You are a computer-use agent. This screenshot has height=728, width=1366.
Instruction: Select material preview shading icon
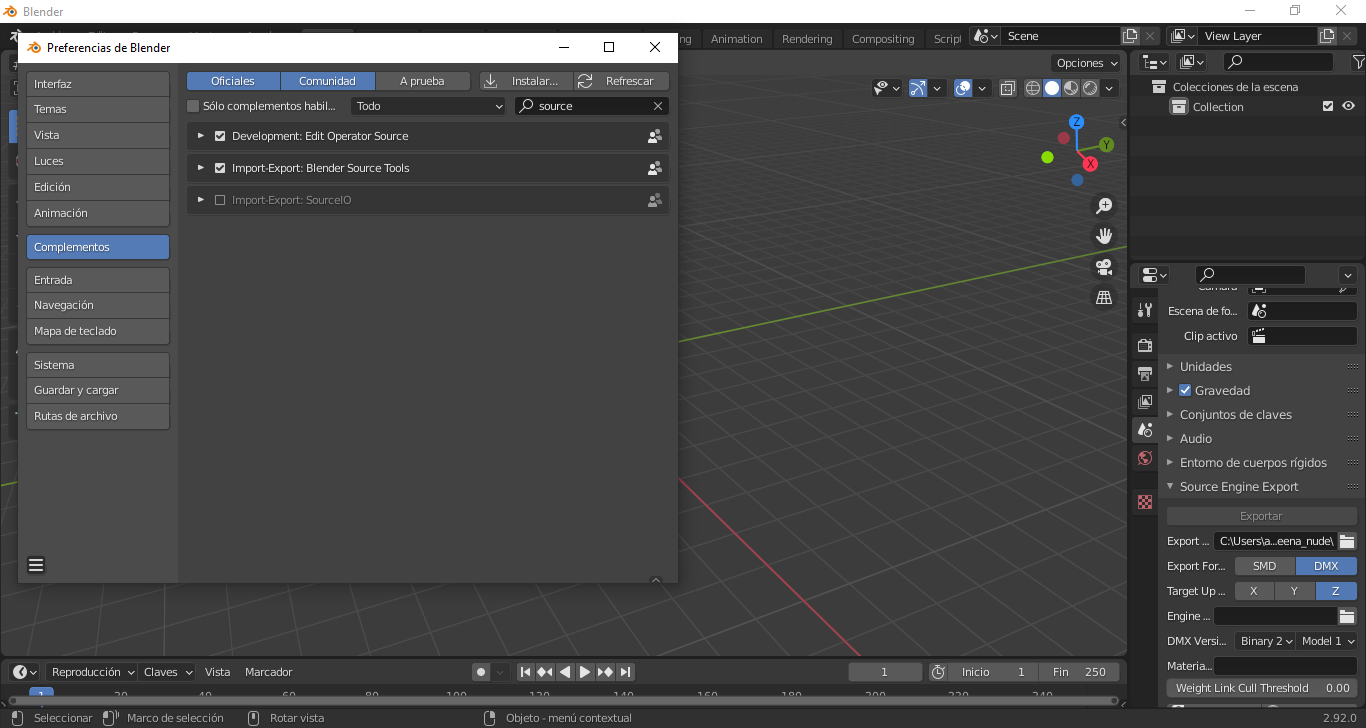(1071, 88)
